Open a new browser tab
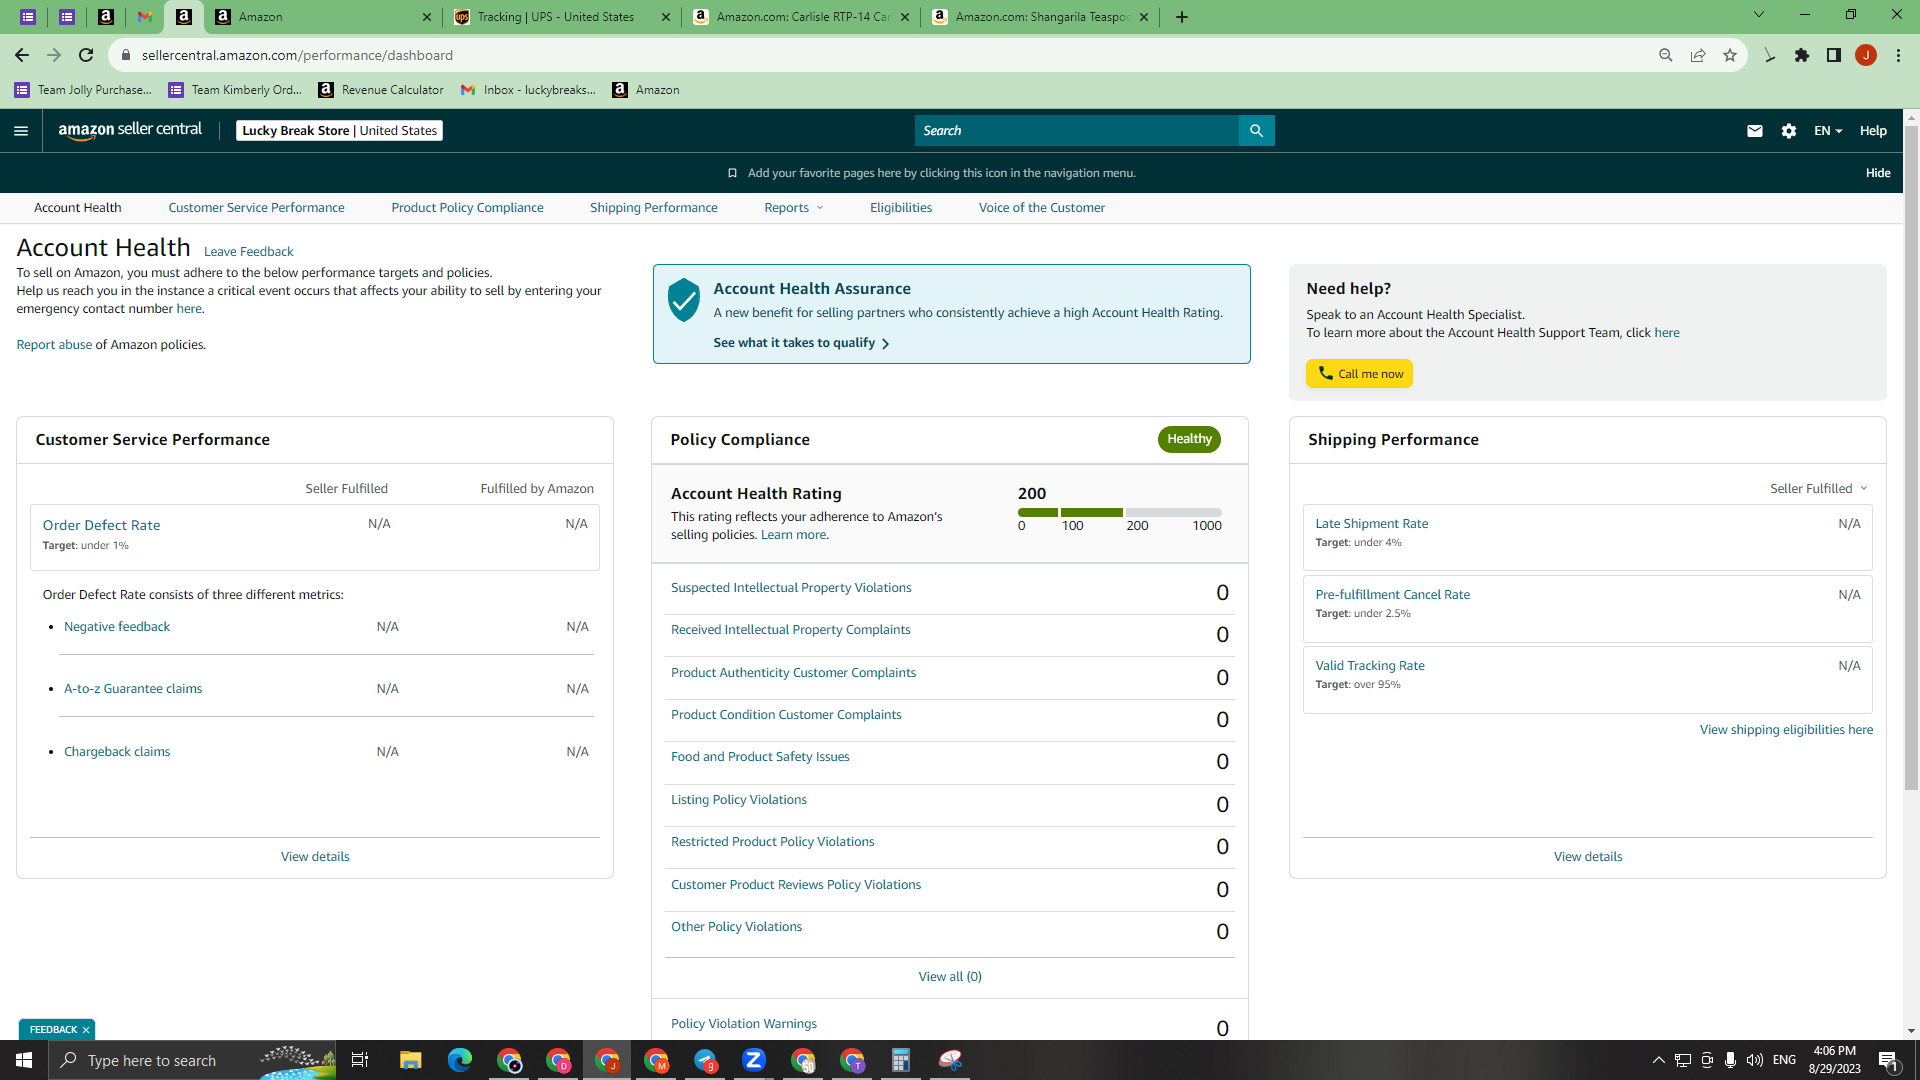 click(1182, 17)
